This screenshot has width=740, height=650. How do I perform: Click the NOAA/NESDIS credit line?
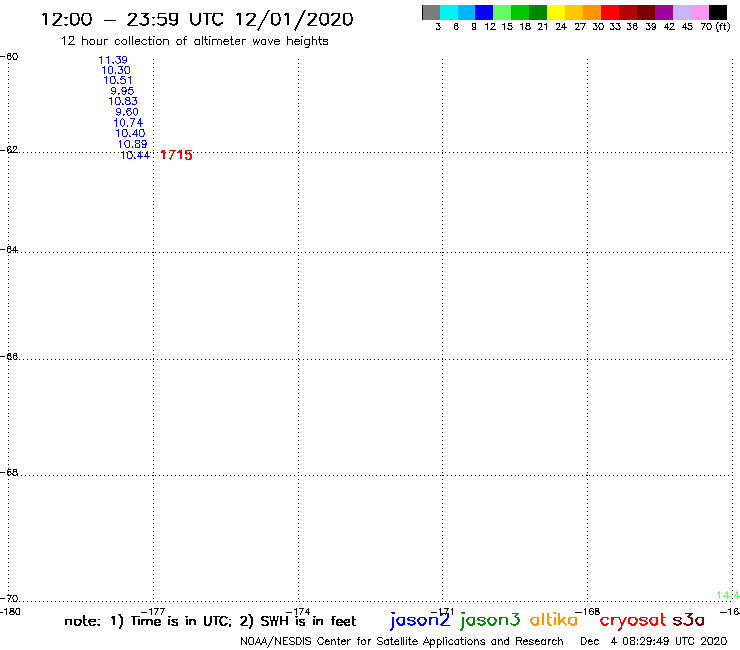(402, 641)
